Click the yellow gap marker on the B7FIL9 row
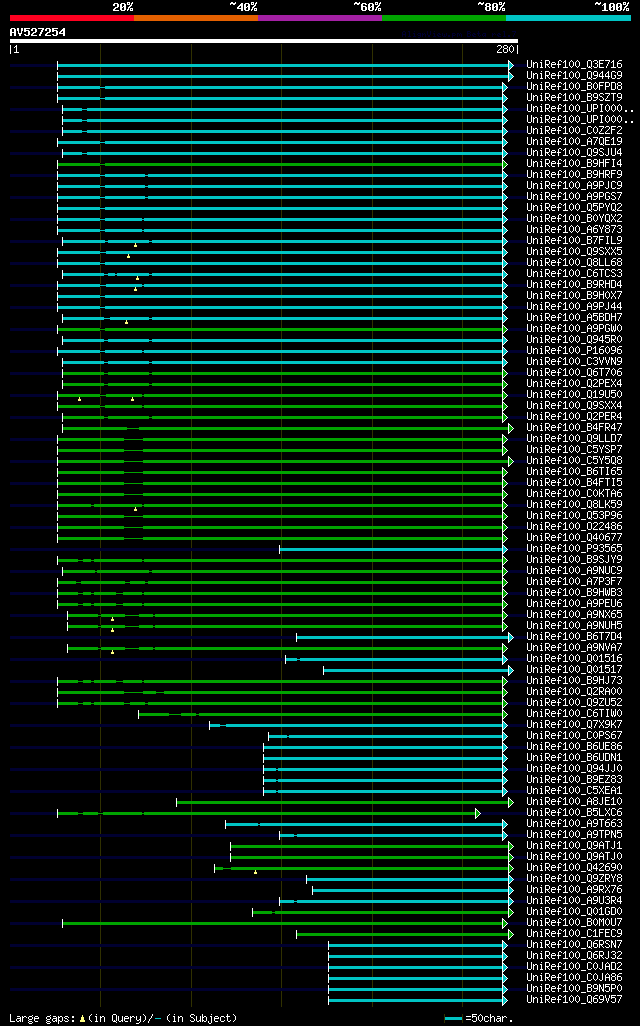The height and width of the screenshot is (1026, 640). pos(135,245)
